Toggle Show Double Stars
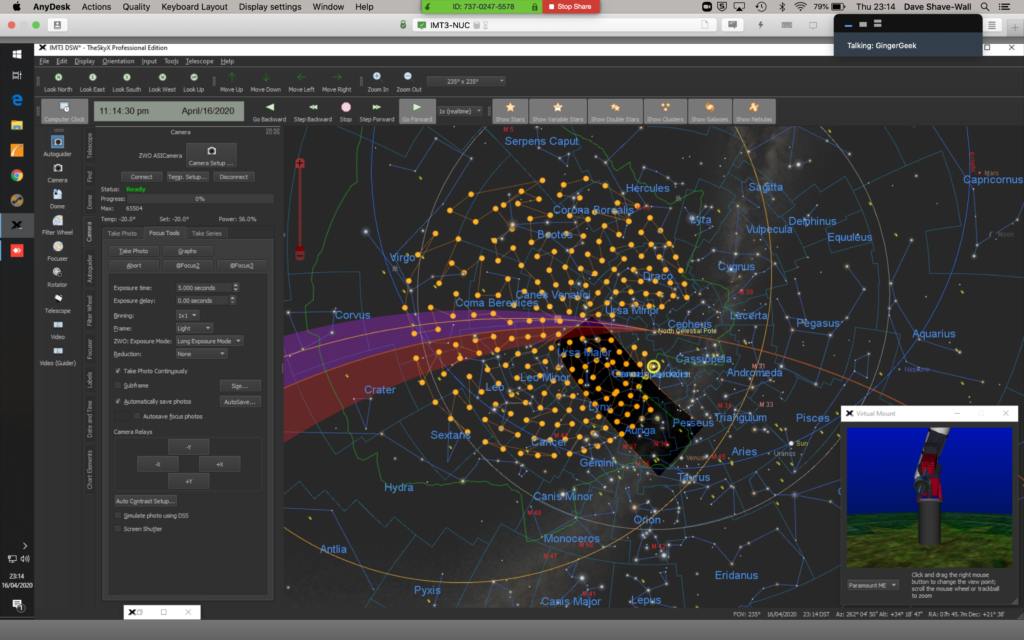Image resolution: width=1024 pixels, height=640 pixels. click(615, 111)
